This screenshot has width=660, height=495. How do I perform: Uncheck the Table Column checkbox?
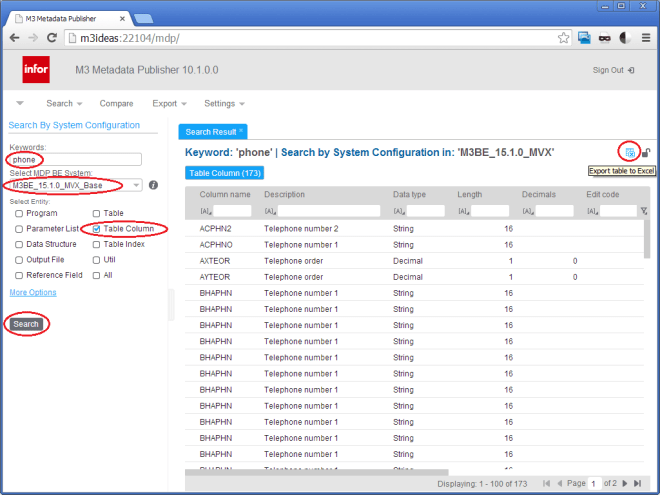click(96, 229)
